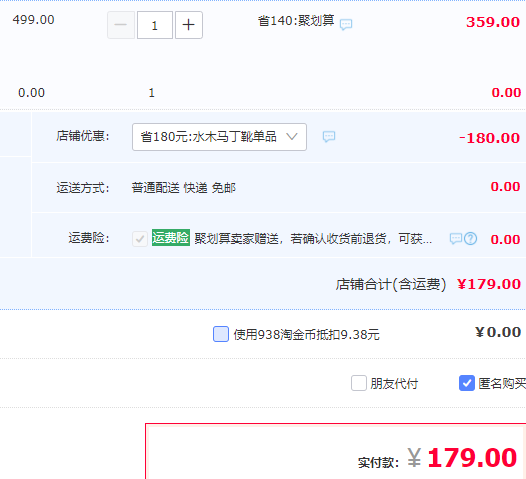The image size is (526, 479).
Task: Click the comment icon in the 运费险 row
Action: [x=456, y=239]
